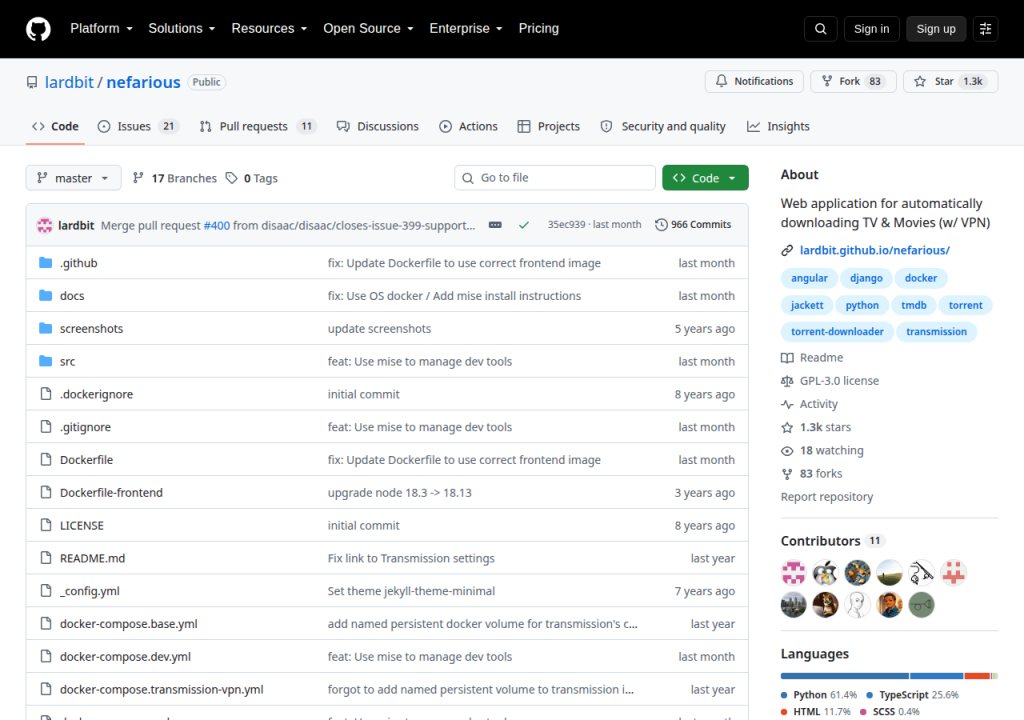Screen dimensions: 1024x720
Task: Click the tag icon next to 0 Tags
Action: pyautogui.click(x=231, y=178)
